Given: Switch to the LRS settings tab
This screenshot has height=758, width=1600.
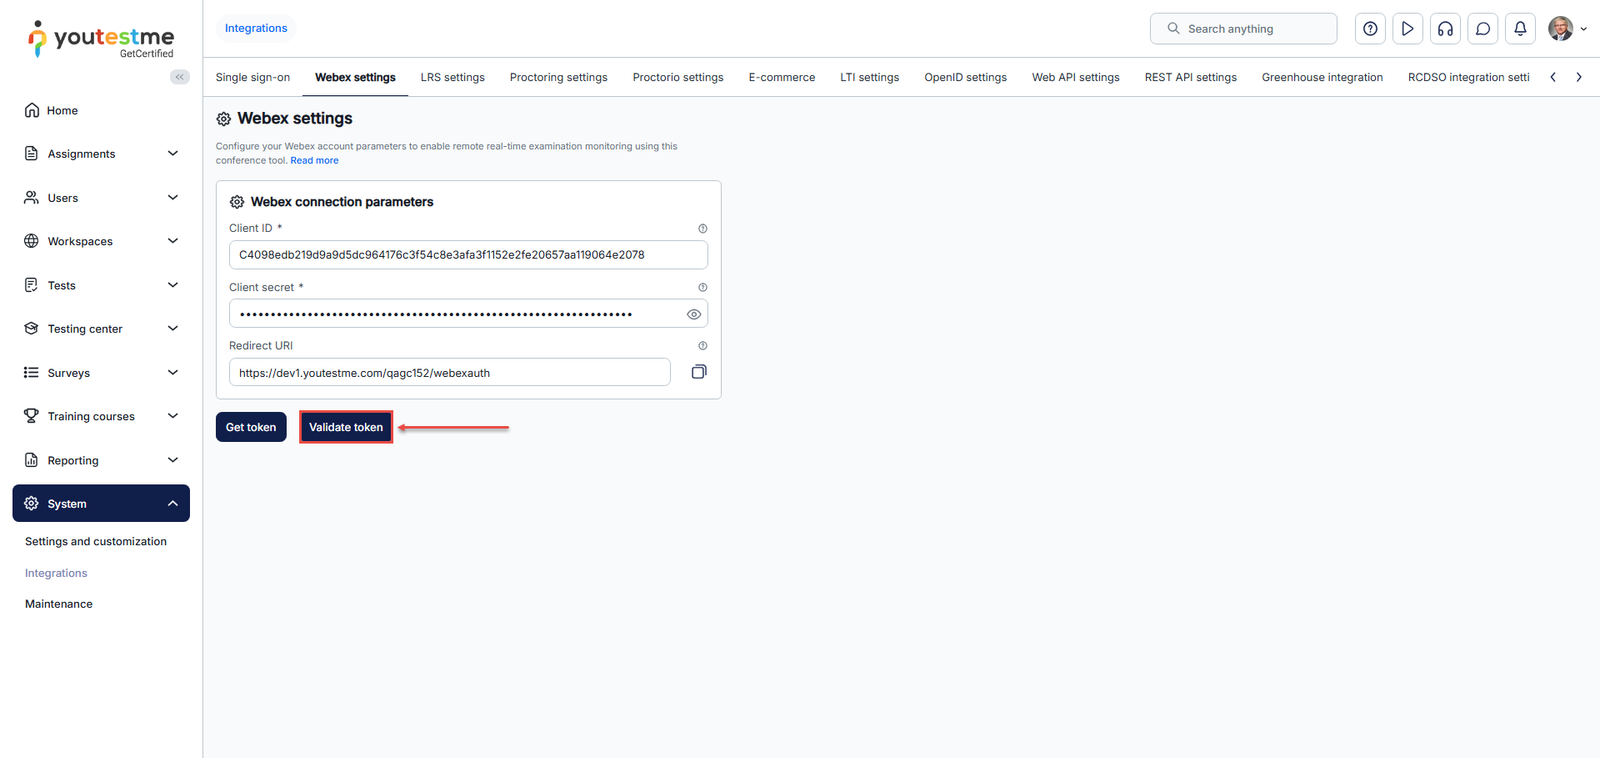Looking at the screenshot, I should click(452, 78).
